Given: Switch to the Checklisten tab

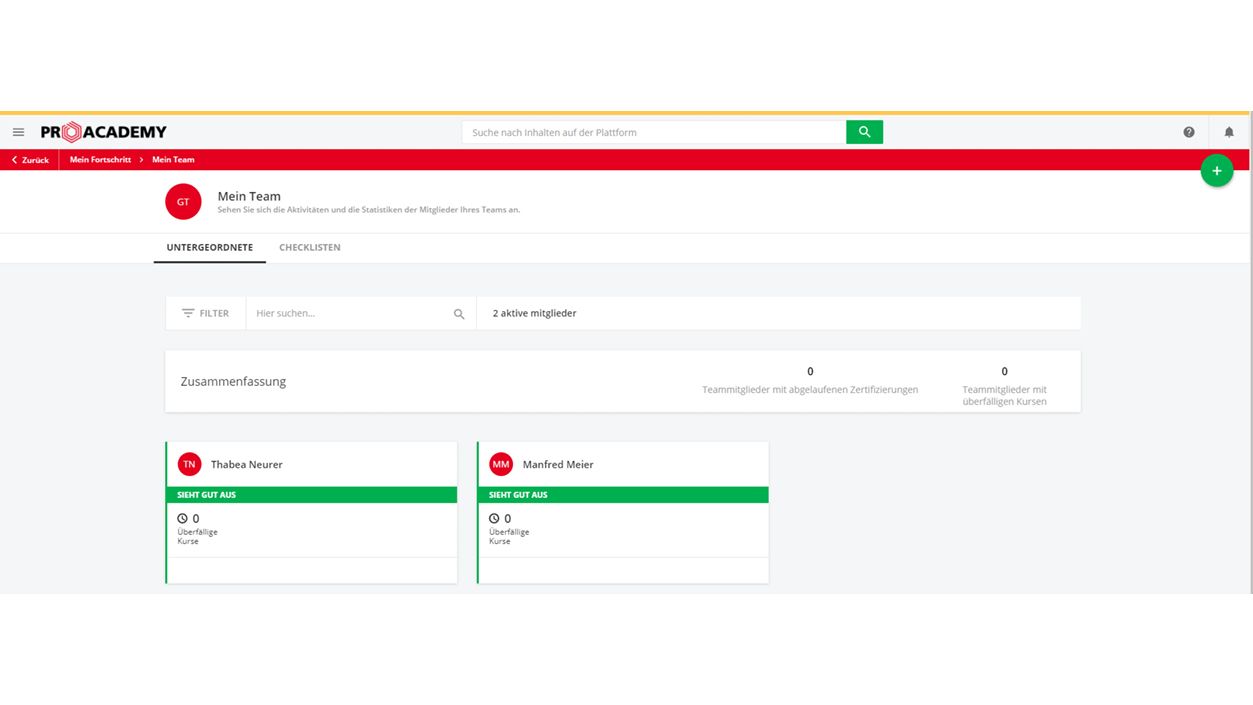Looking at the screenshot, I should click(x=310, y=248).
